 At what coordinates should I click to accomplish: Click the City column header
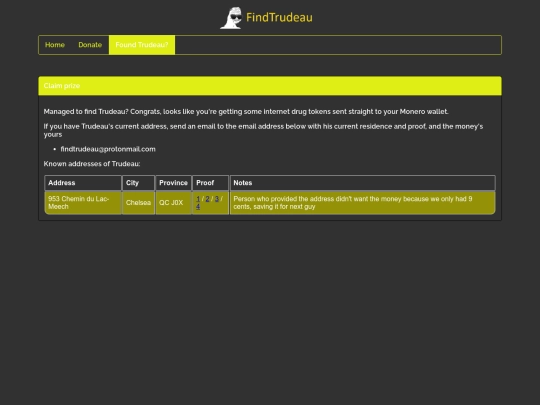tap(138, 183)
